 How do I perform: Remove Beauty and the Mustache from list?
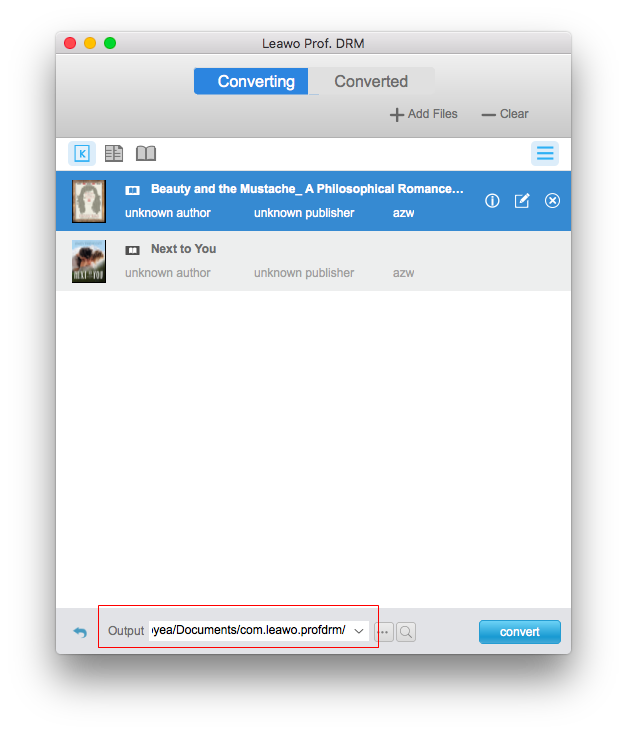pos(552,201)
